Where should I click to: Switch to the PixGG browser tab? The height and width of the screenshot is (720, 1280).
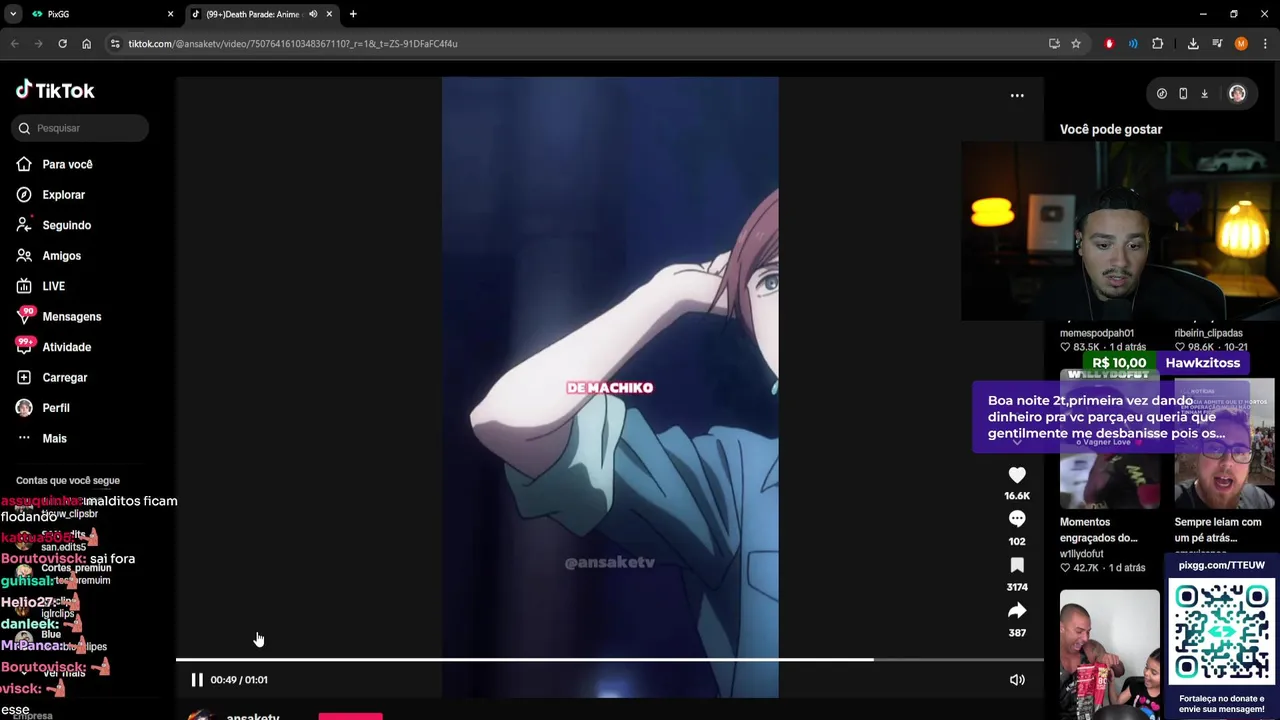click(x=98, y=14)
